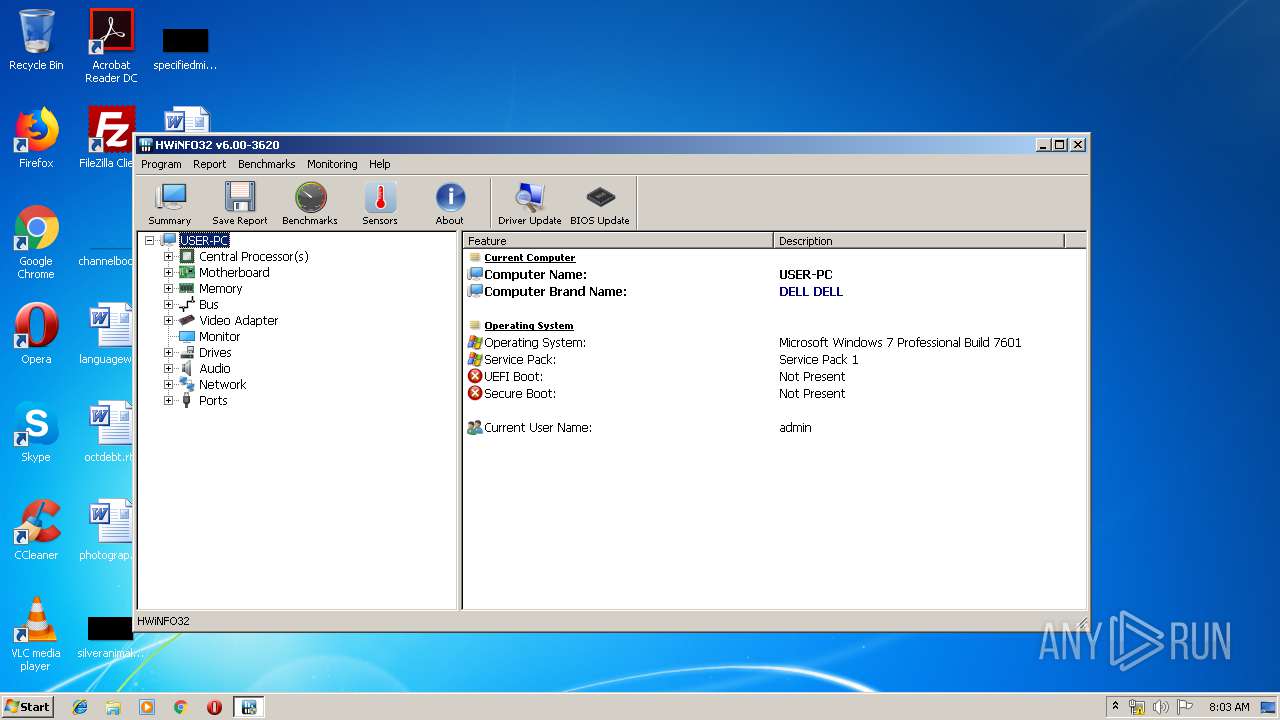Select Ports in the tree
Viewport: 1280px width, 720px height.
pyautogui.click(x=213, y=400)
